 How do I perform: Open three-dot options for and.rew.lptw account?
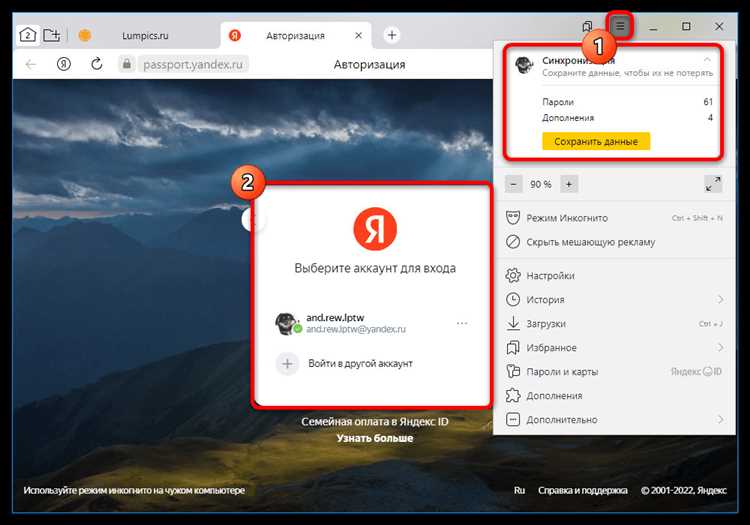(461, 323)
